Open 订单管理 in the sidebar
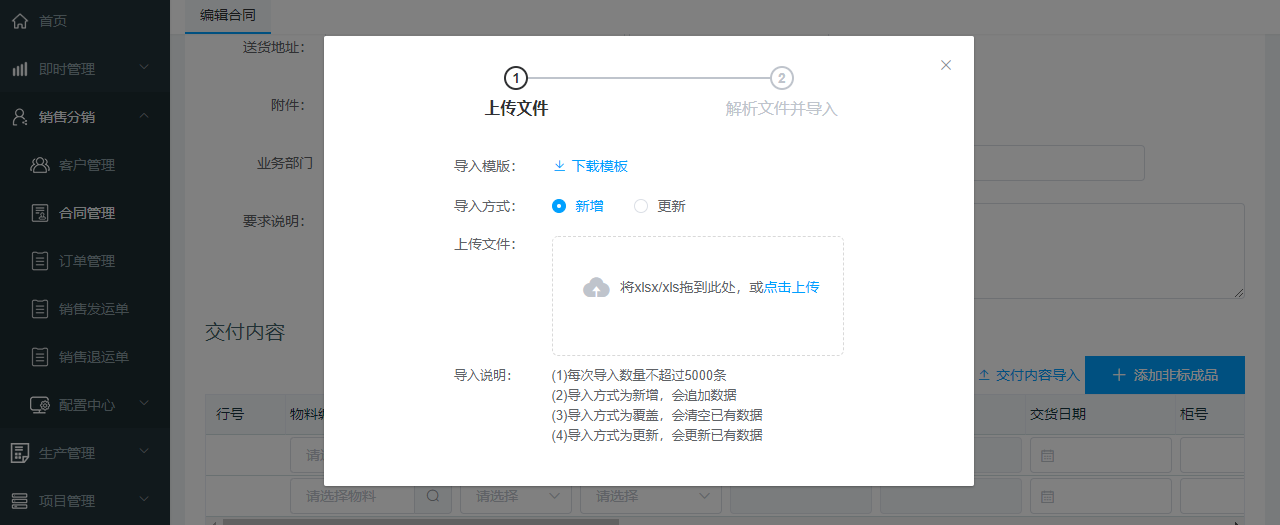This screenshot has width=1280, height=525. 85,261
